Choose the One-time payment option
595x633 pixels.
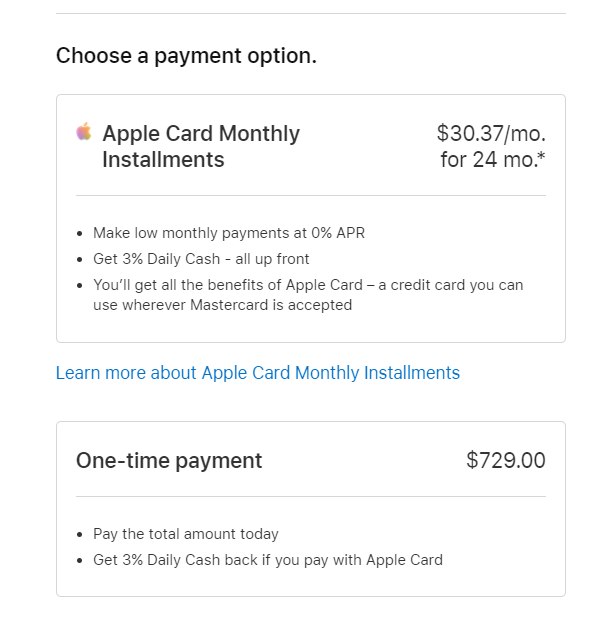[311, 509]
